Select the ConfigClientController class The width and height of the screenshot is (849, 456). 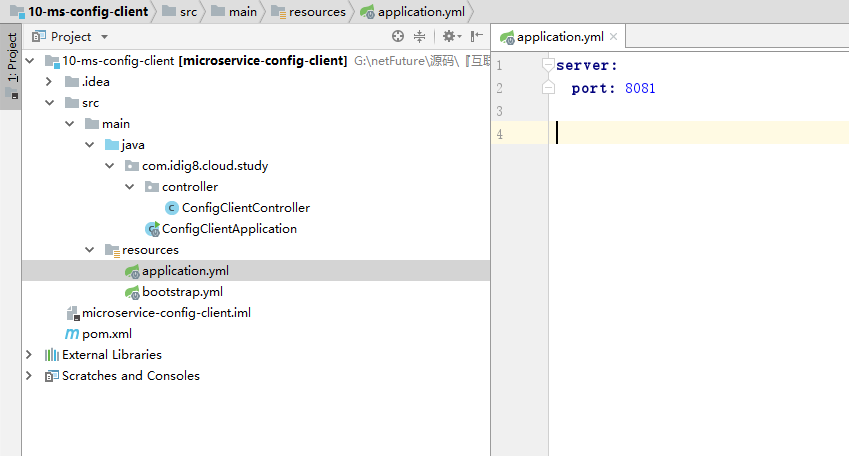pos(246,208)
